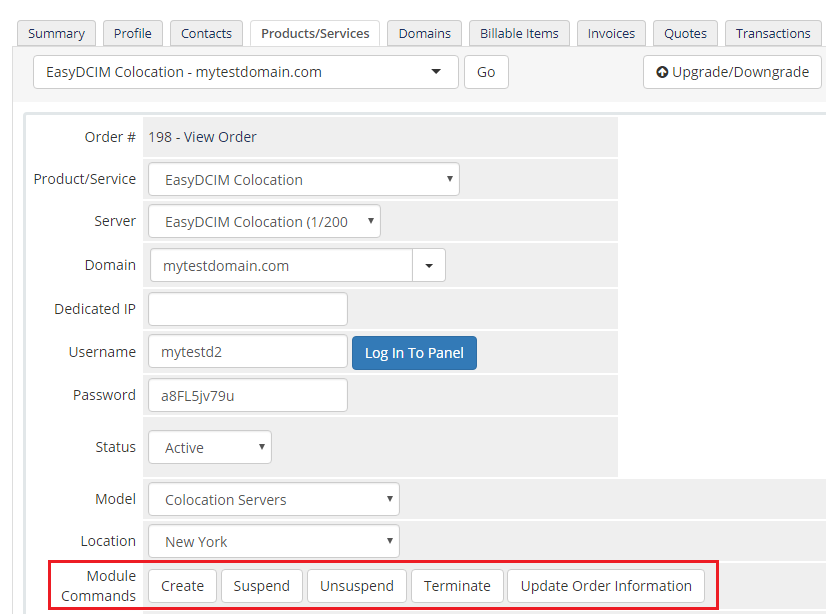Click the Domain text field
Image resolution: width=826 pixels, height=614 pixels.
(x=281, y=265)
